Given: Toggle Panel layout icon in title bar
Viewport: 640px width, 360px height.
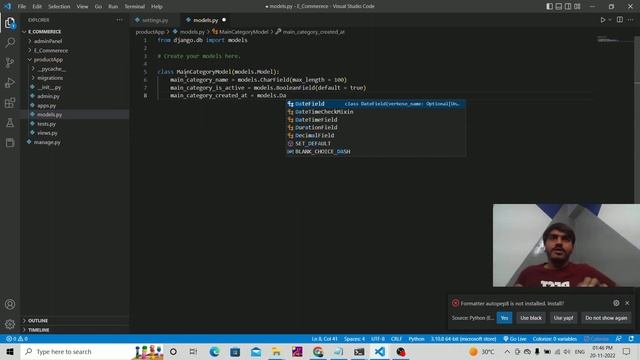Looking at the screenshot, I should click(x=559, y=7).
